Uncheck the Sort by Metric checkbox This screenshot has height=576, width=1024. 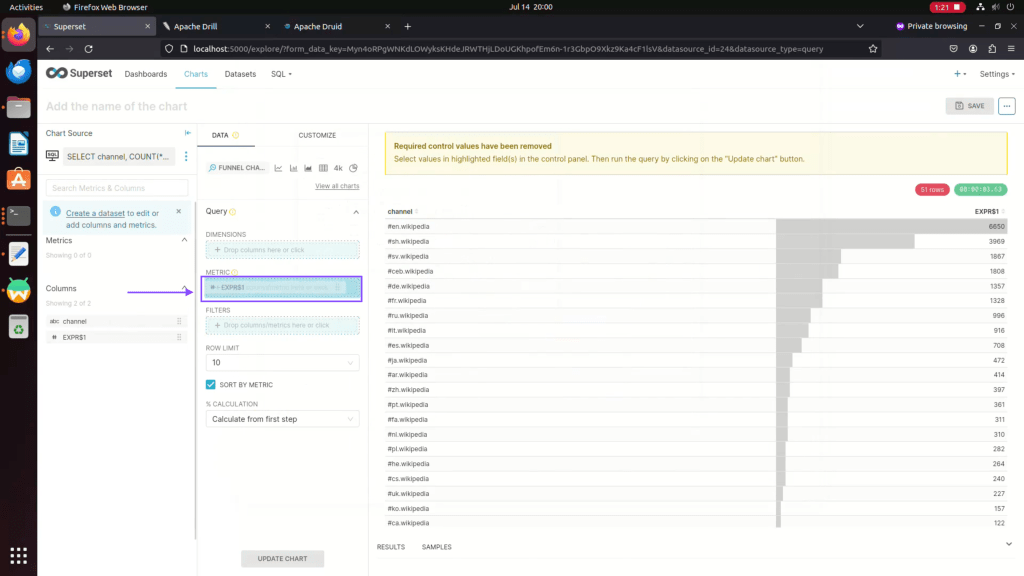(x=211, y=384)
